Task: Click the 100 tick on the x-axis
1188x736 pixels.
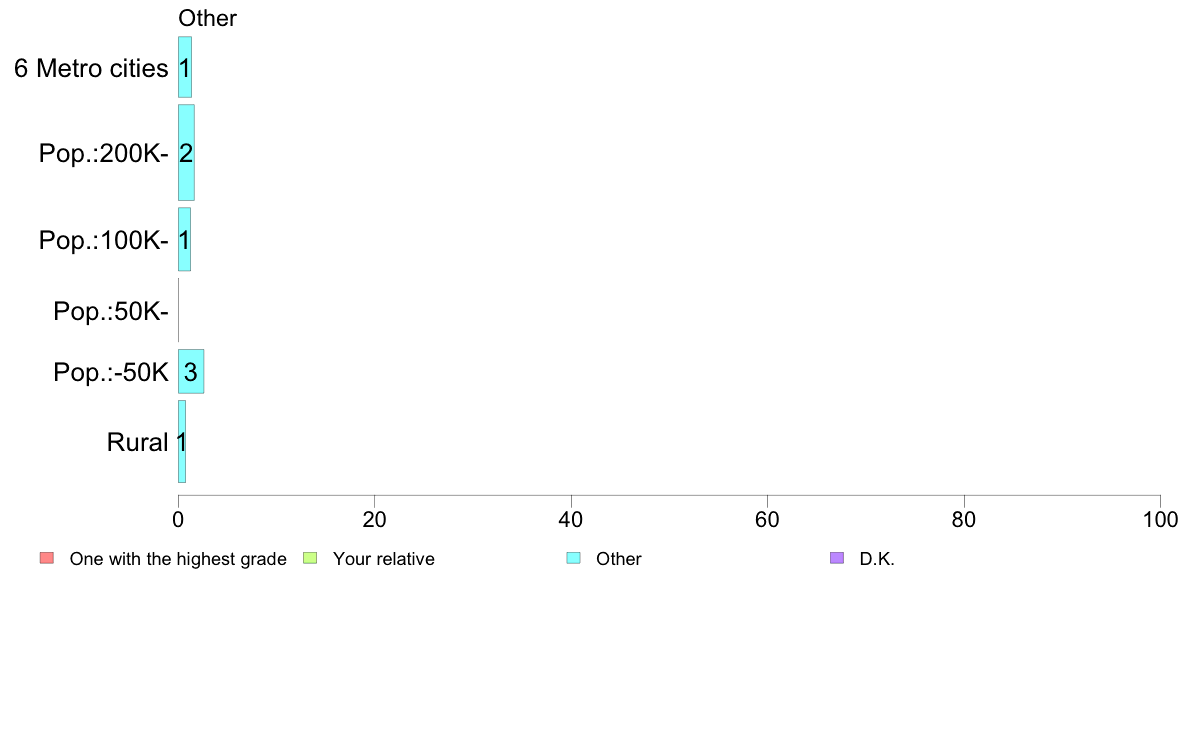Action: tap(1159, 520)
